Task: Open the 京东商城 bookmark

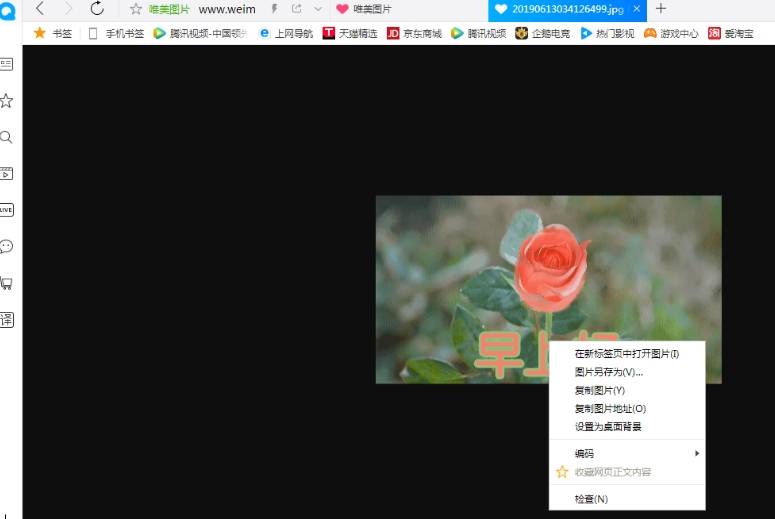Action: (414, 33)
